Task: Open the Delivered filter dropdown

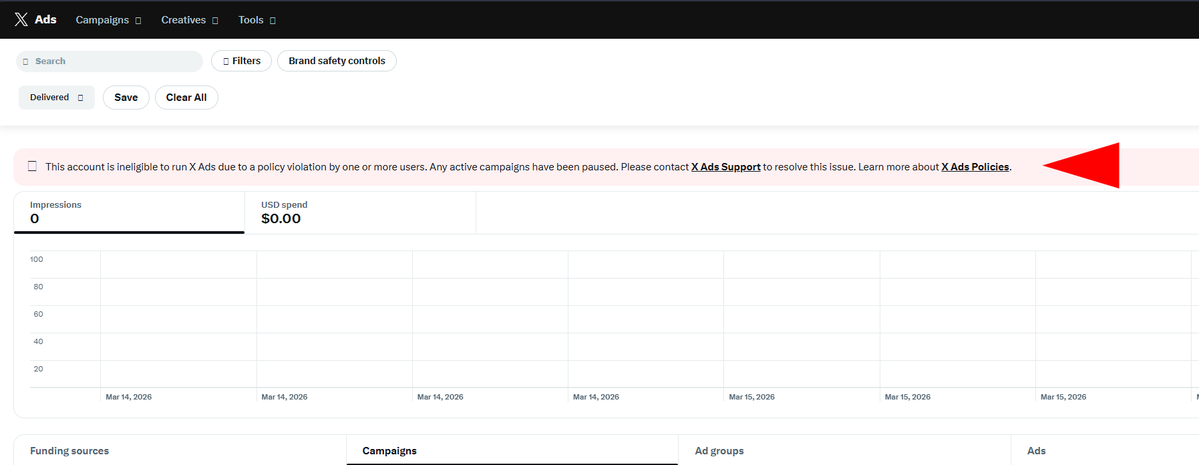Action: (57, 98)
